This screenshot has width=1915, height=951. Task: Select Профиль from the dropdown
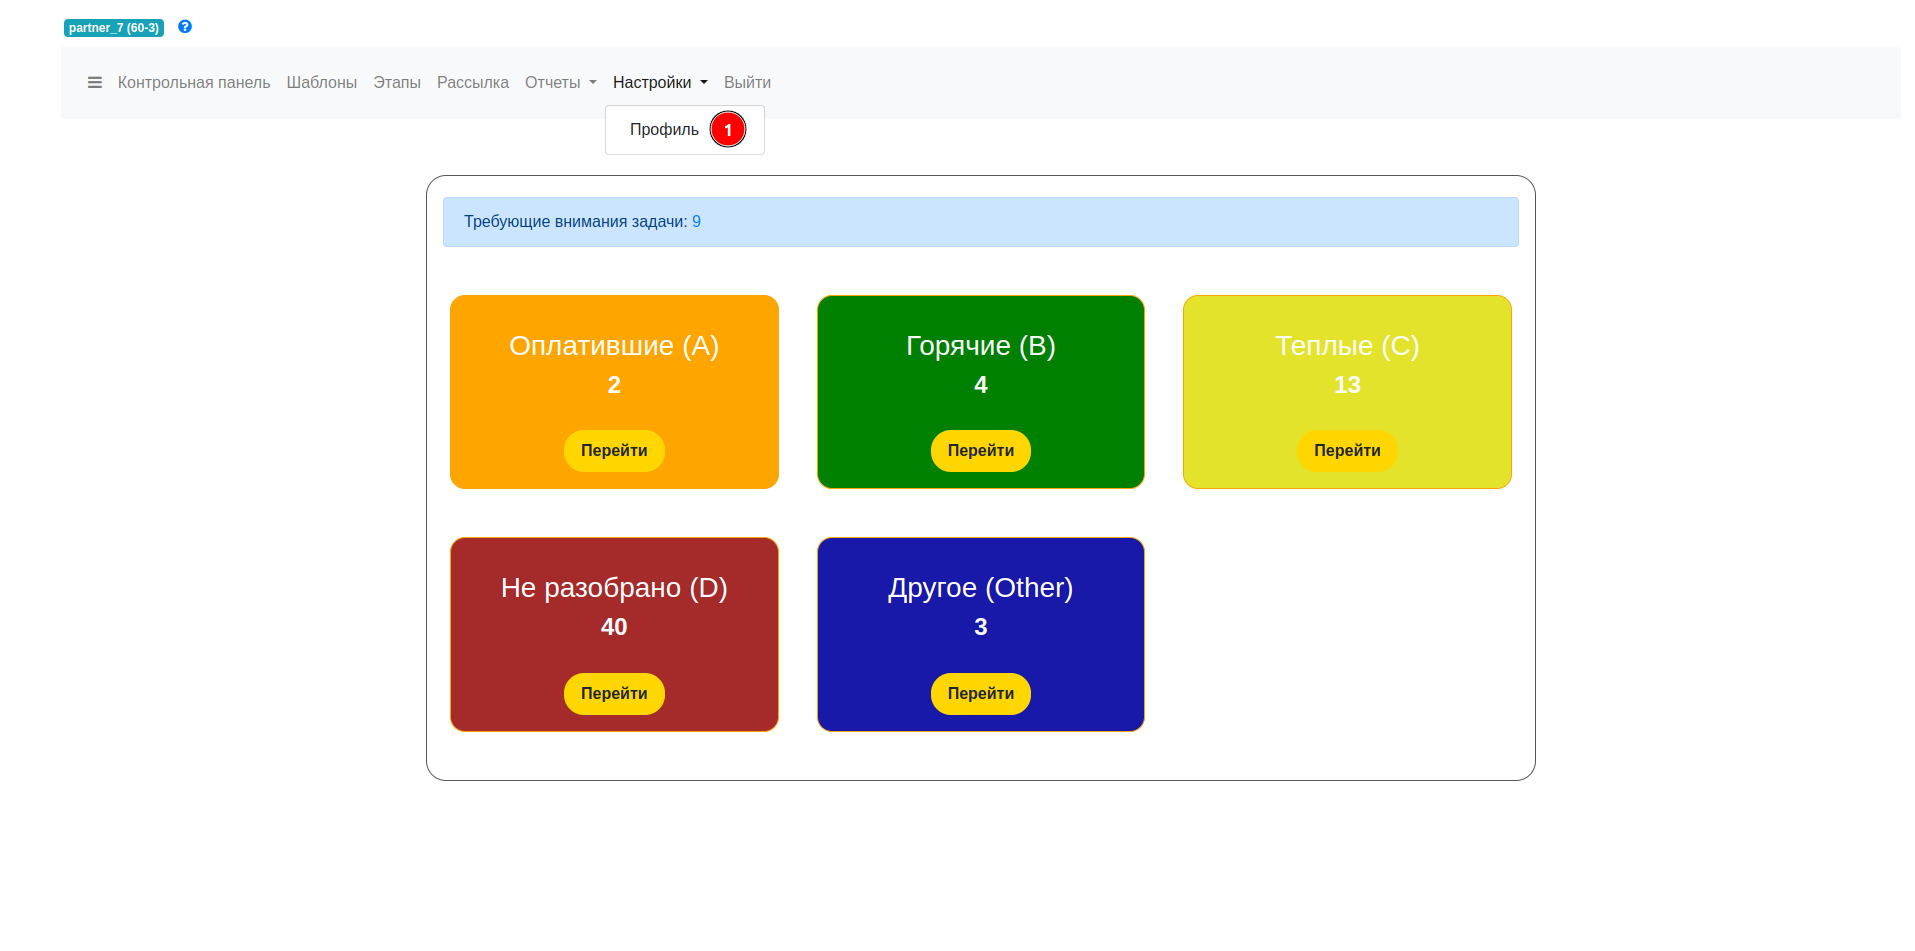click(664, 130)
